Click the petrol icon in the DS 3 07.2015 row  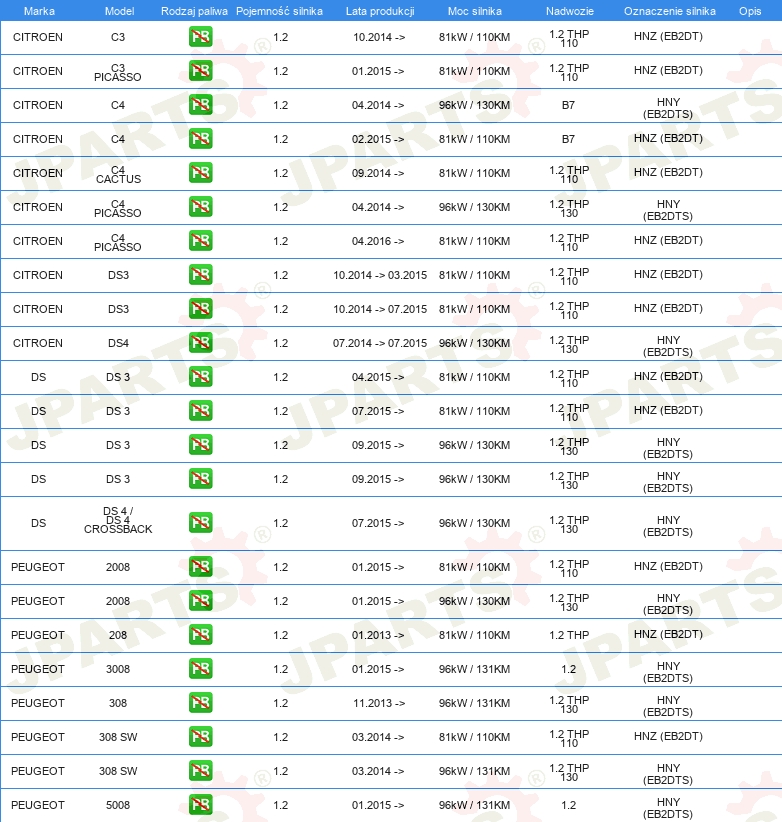click(x=201, y=411)
